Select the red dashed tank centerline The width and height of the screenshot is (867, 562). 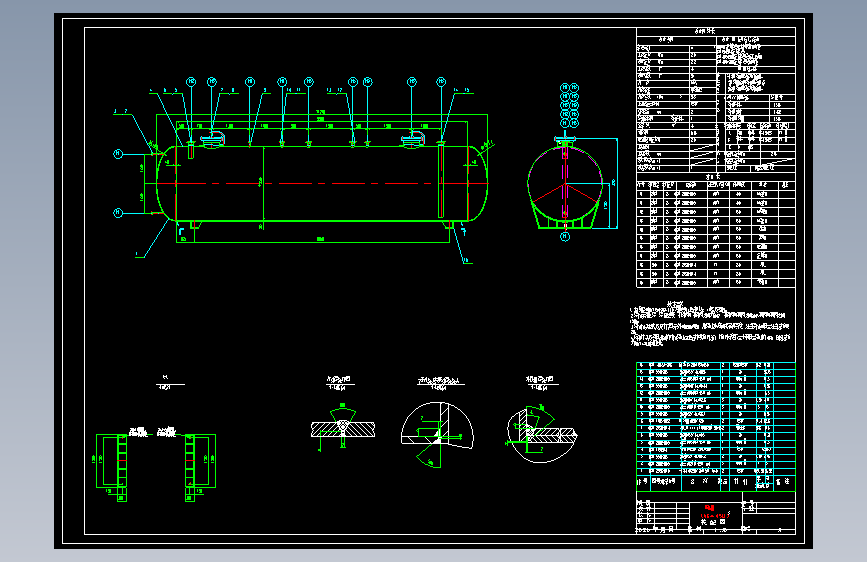[322, 183]
